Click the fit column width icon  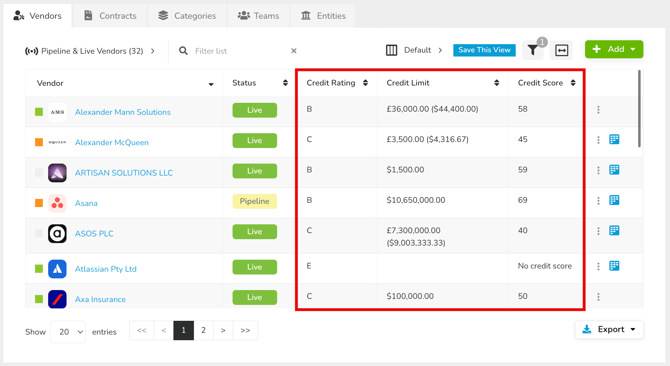(x=561, y=50)
